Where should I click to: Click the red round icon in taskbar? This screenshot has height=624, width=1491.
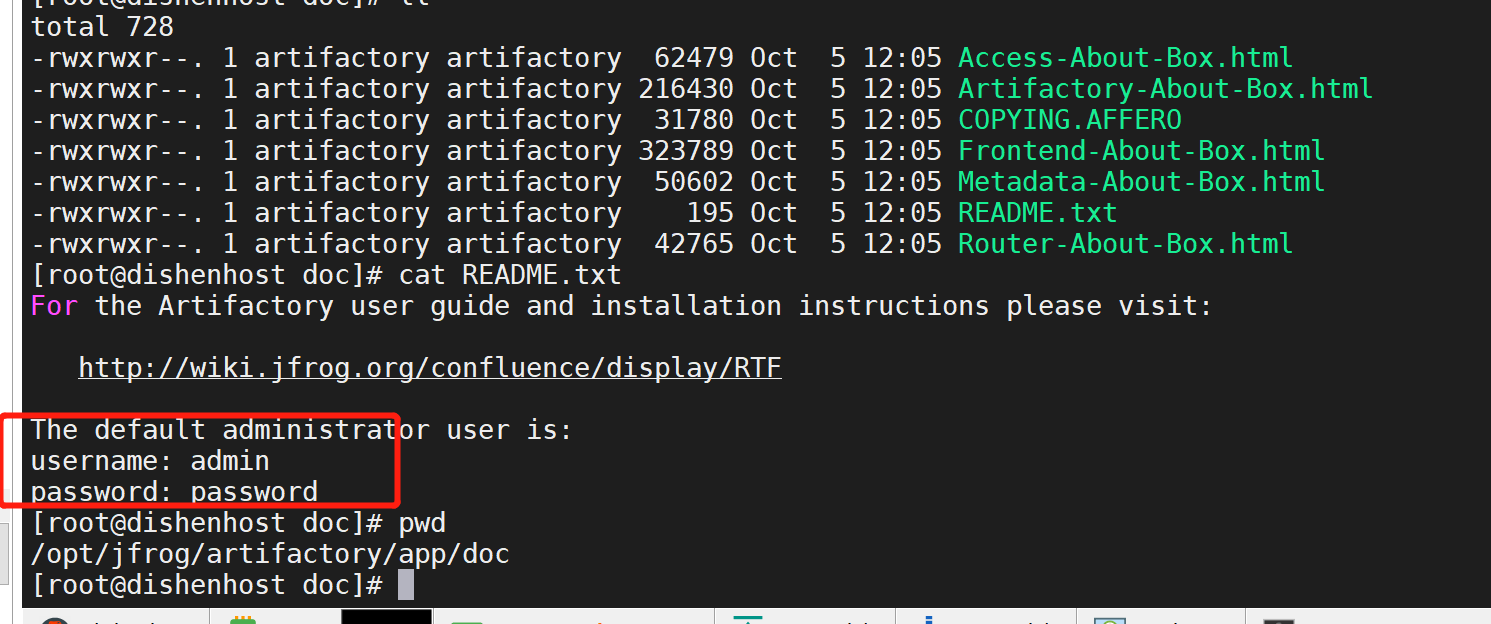click(55, 620)
